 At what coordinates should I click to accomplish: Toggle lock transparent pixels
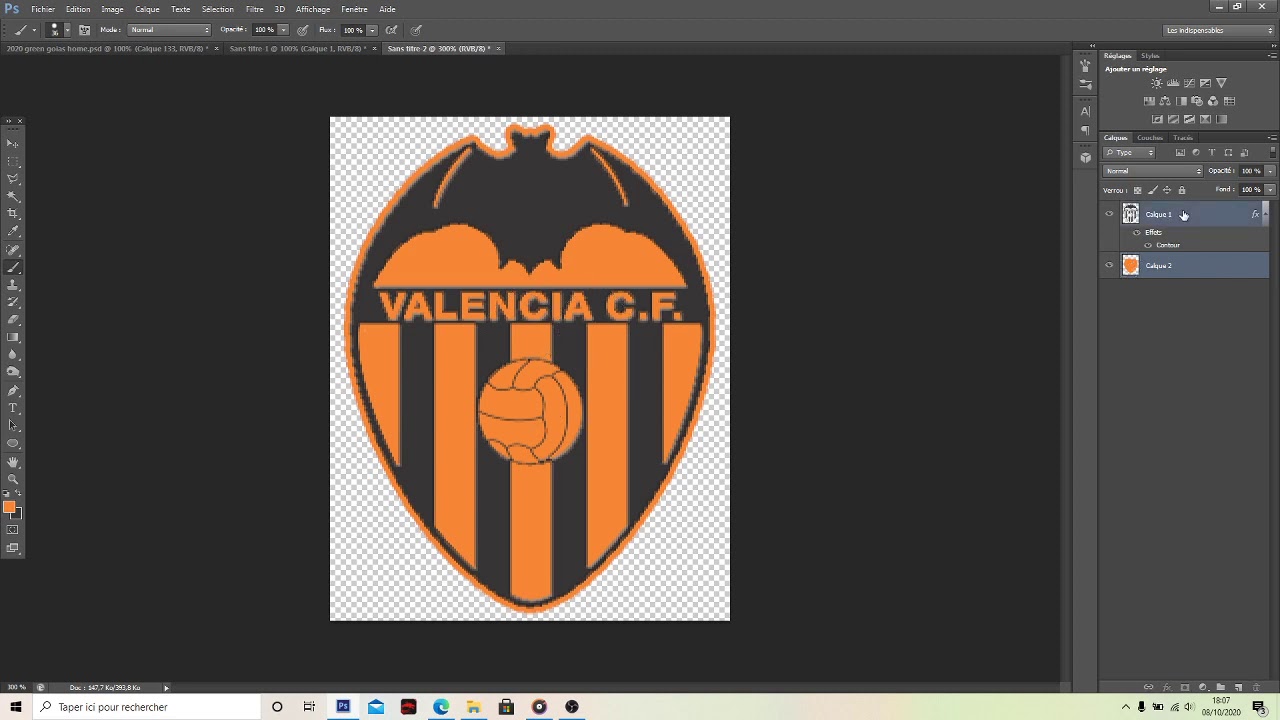tap(1137, 190)
